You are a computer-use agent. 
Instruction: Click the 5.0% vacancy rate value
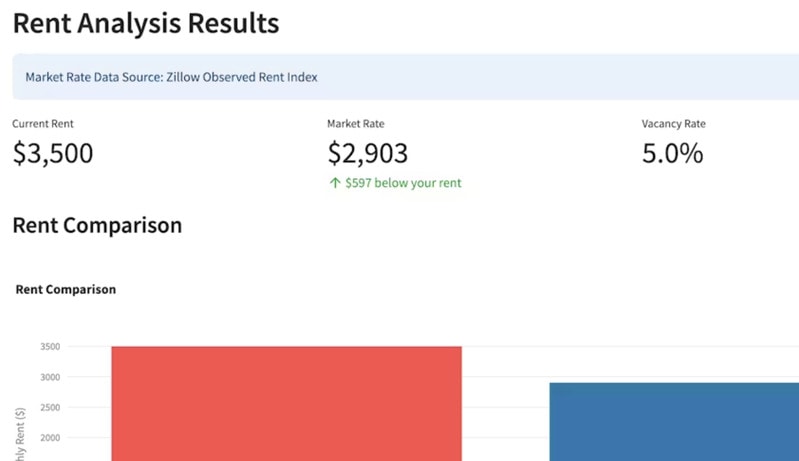(x=672, y=154)
